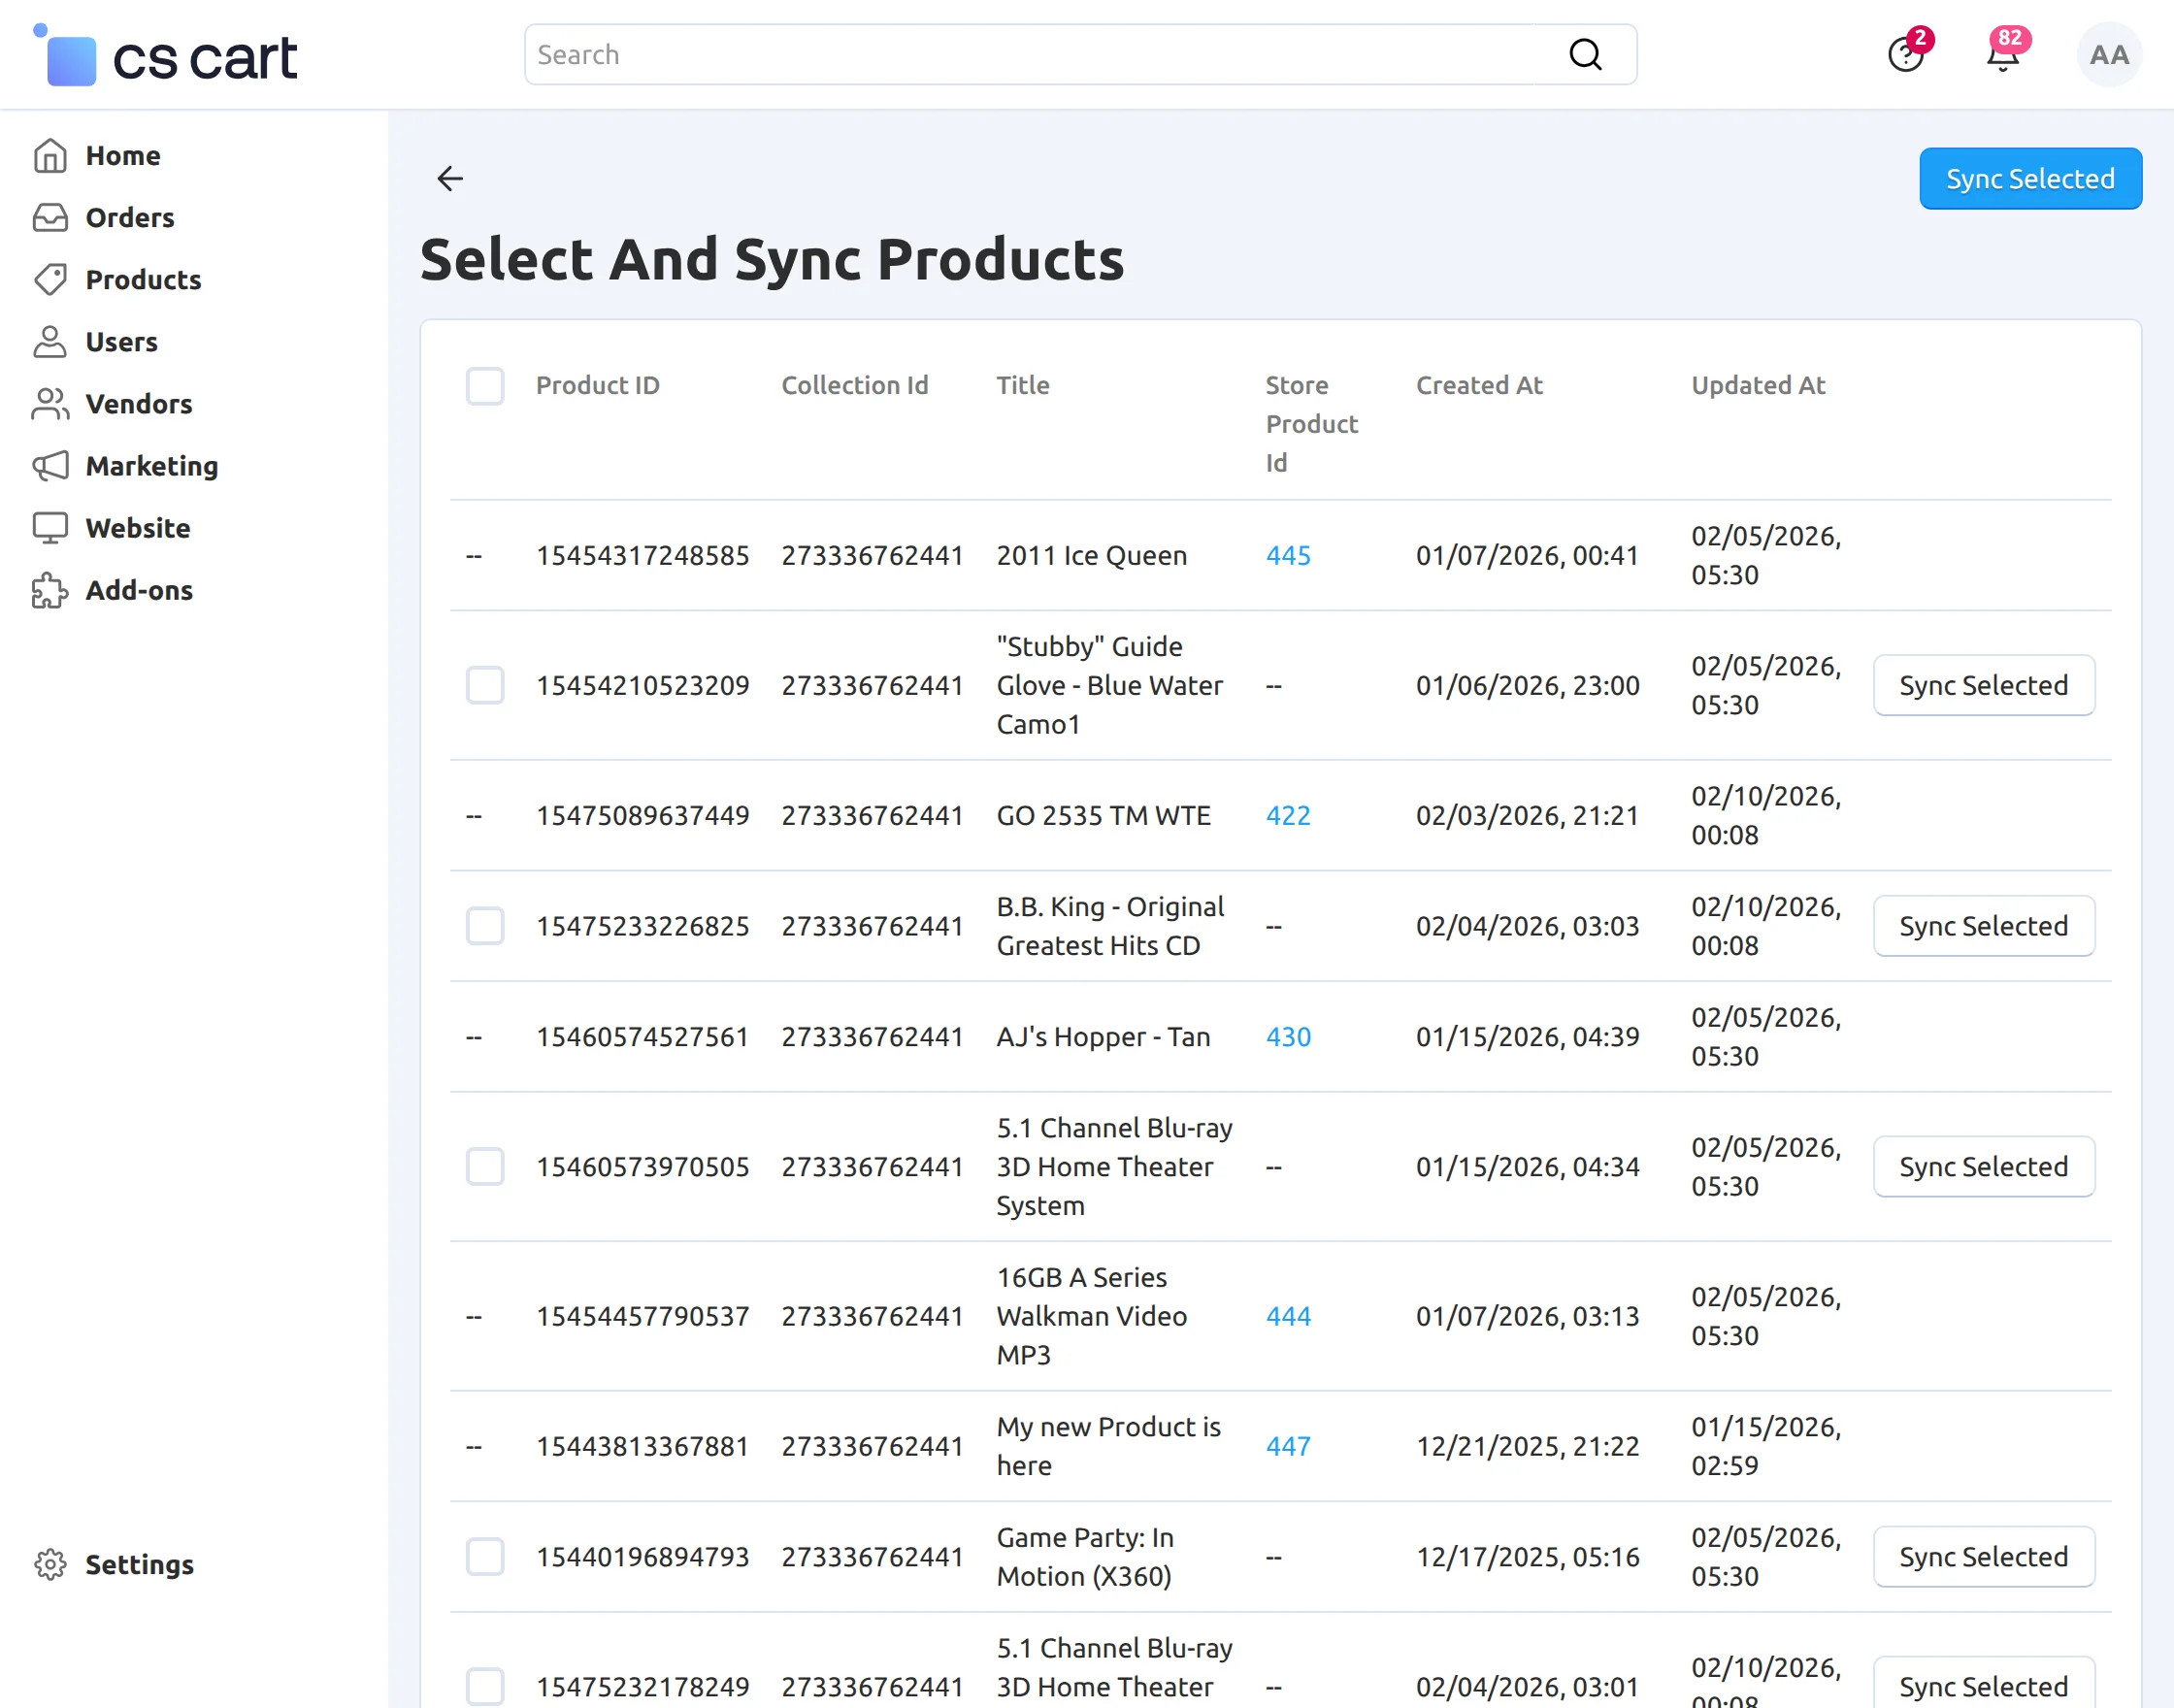Go back using the arrow above the title
The height and width of the screenshot is (1708, 2174).
coord(449,178)
